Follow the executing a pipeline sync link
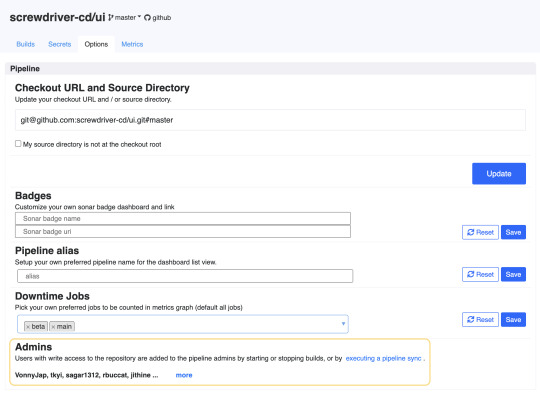 383,358
